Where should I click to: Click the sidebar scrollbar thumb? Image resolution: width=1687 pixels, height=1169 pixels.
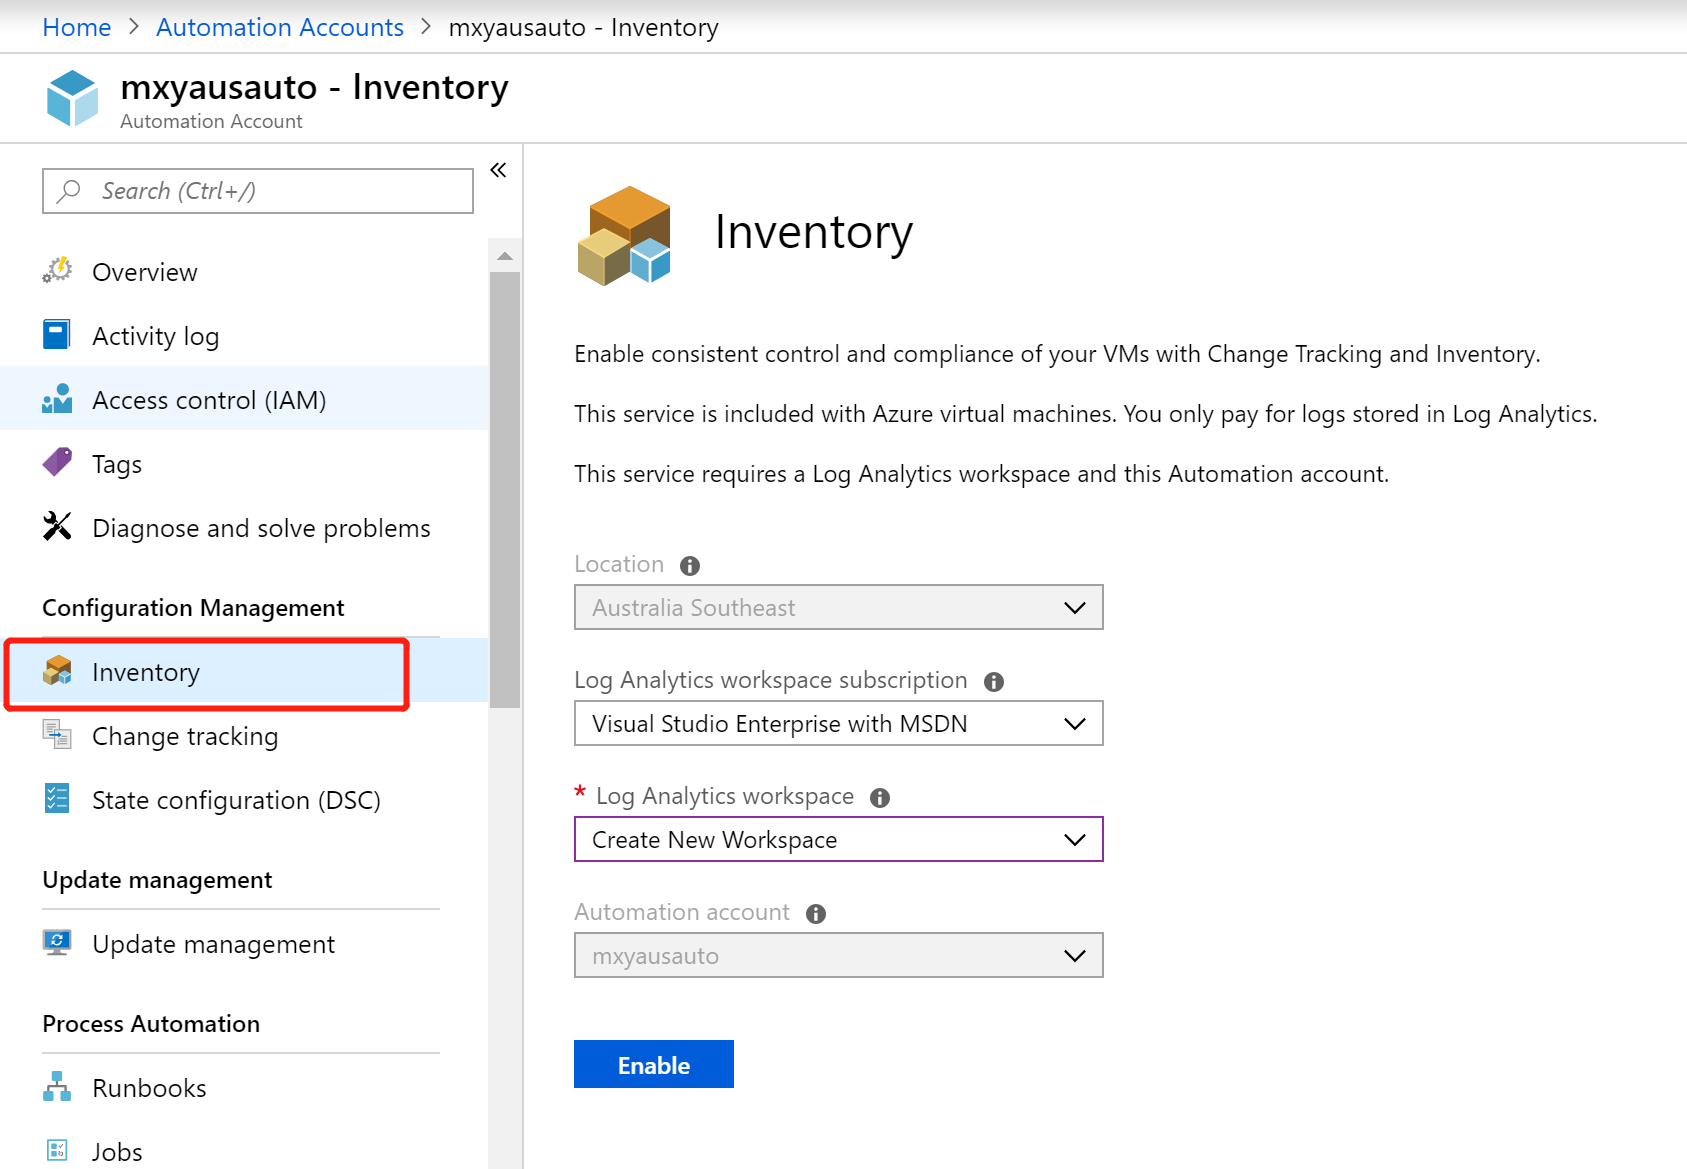[505, 490]
